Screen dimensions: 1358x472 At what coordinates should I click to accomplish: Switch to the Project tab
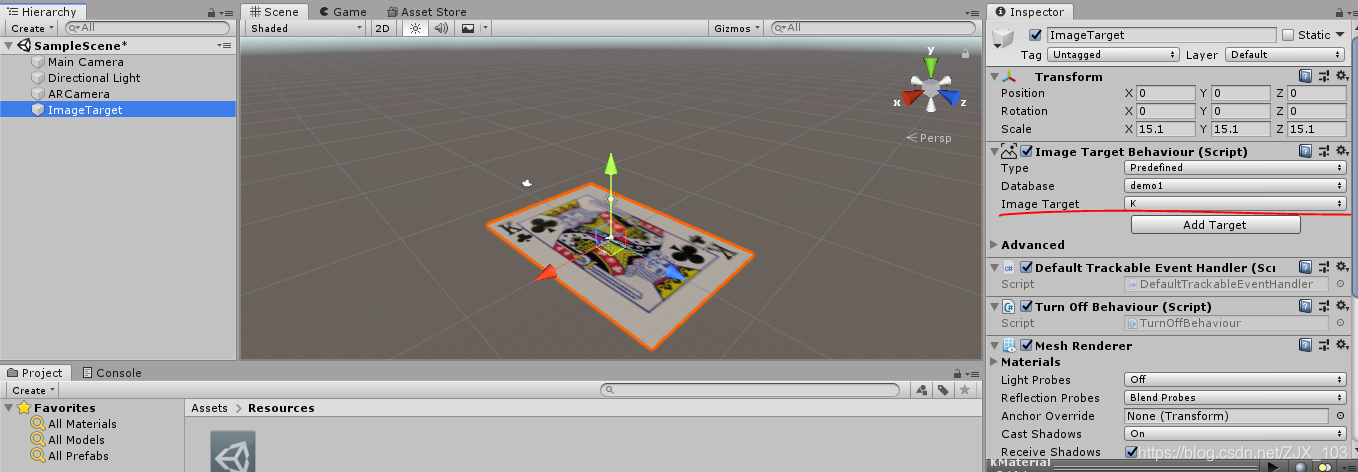(x=34, y=372)
